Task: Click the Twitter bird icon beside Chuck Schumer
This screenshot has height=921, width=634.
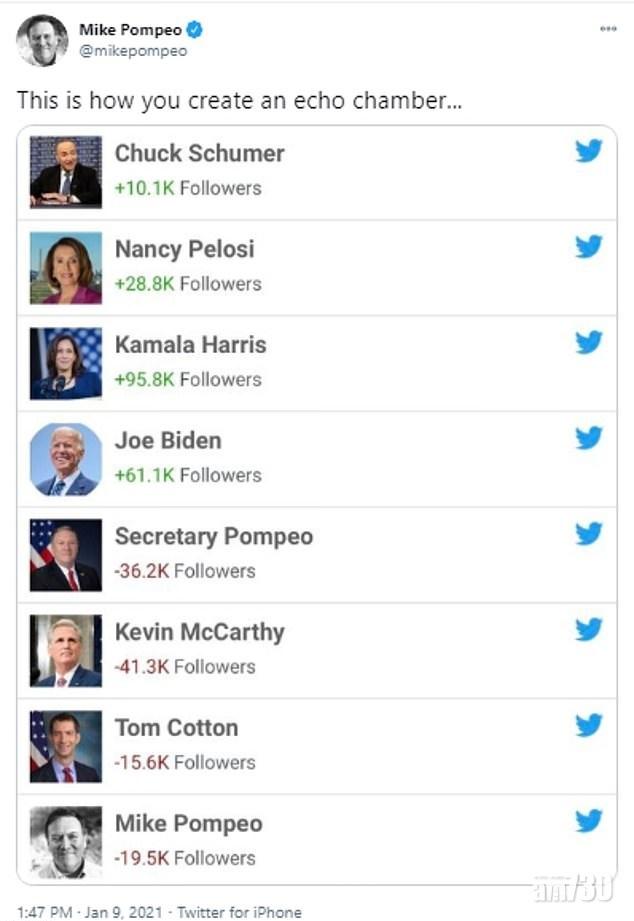Action: click(589, 152)
